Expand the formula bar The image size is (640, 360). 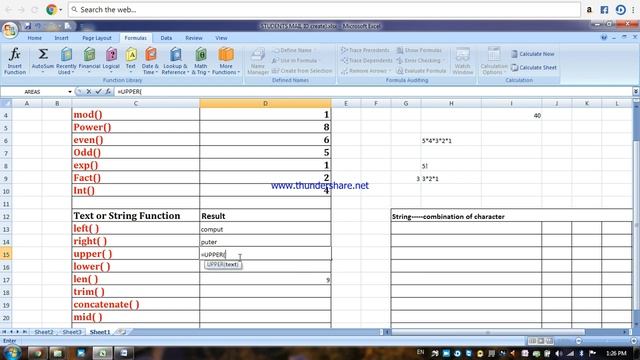point(636,92)
